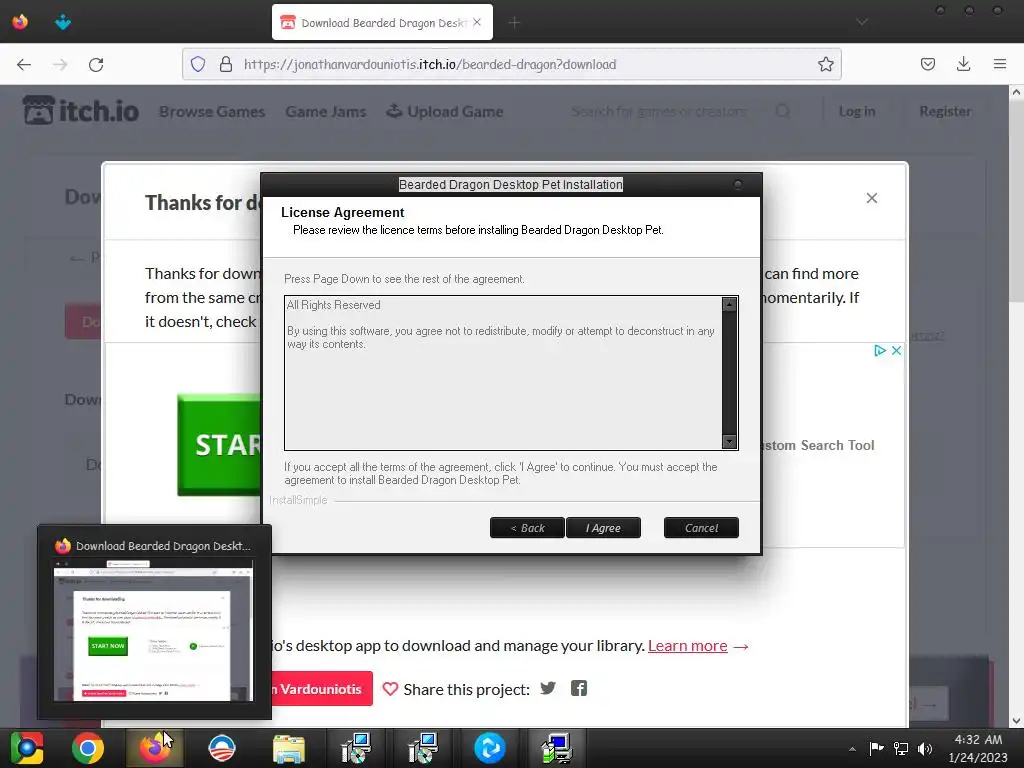1024x768 pixels.
Task: Go back with Firefox back arrow
Action: click(24, 64)
